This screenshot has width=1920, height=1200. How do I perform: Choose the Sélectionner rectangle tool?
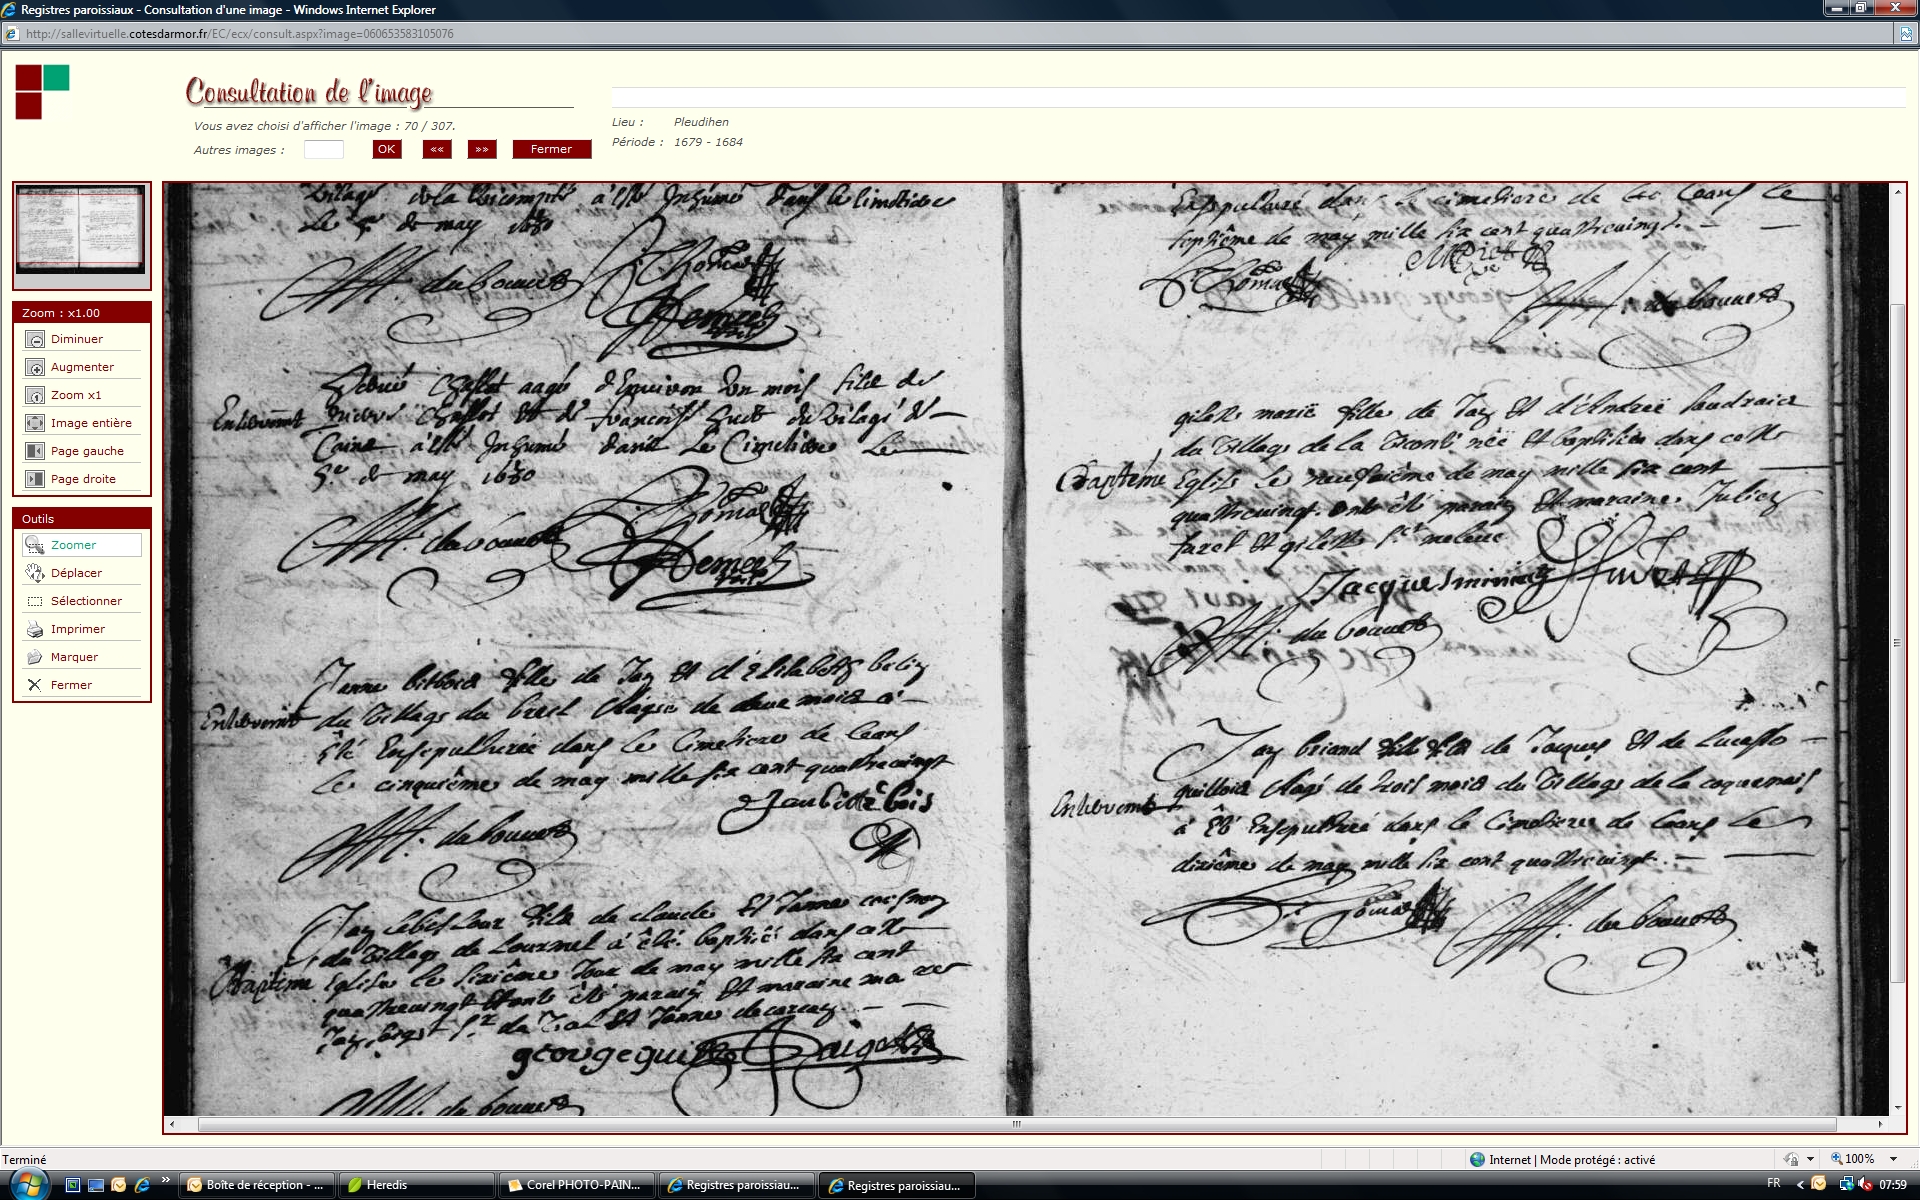[x=35, y=601]
